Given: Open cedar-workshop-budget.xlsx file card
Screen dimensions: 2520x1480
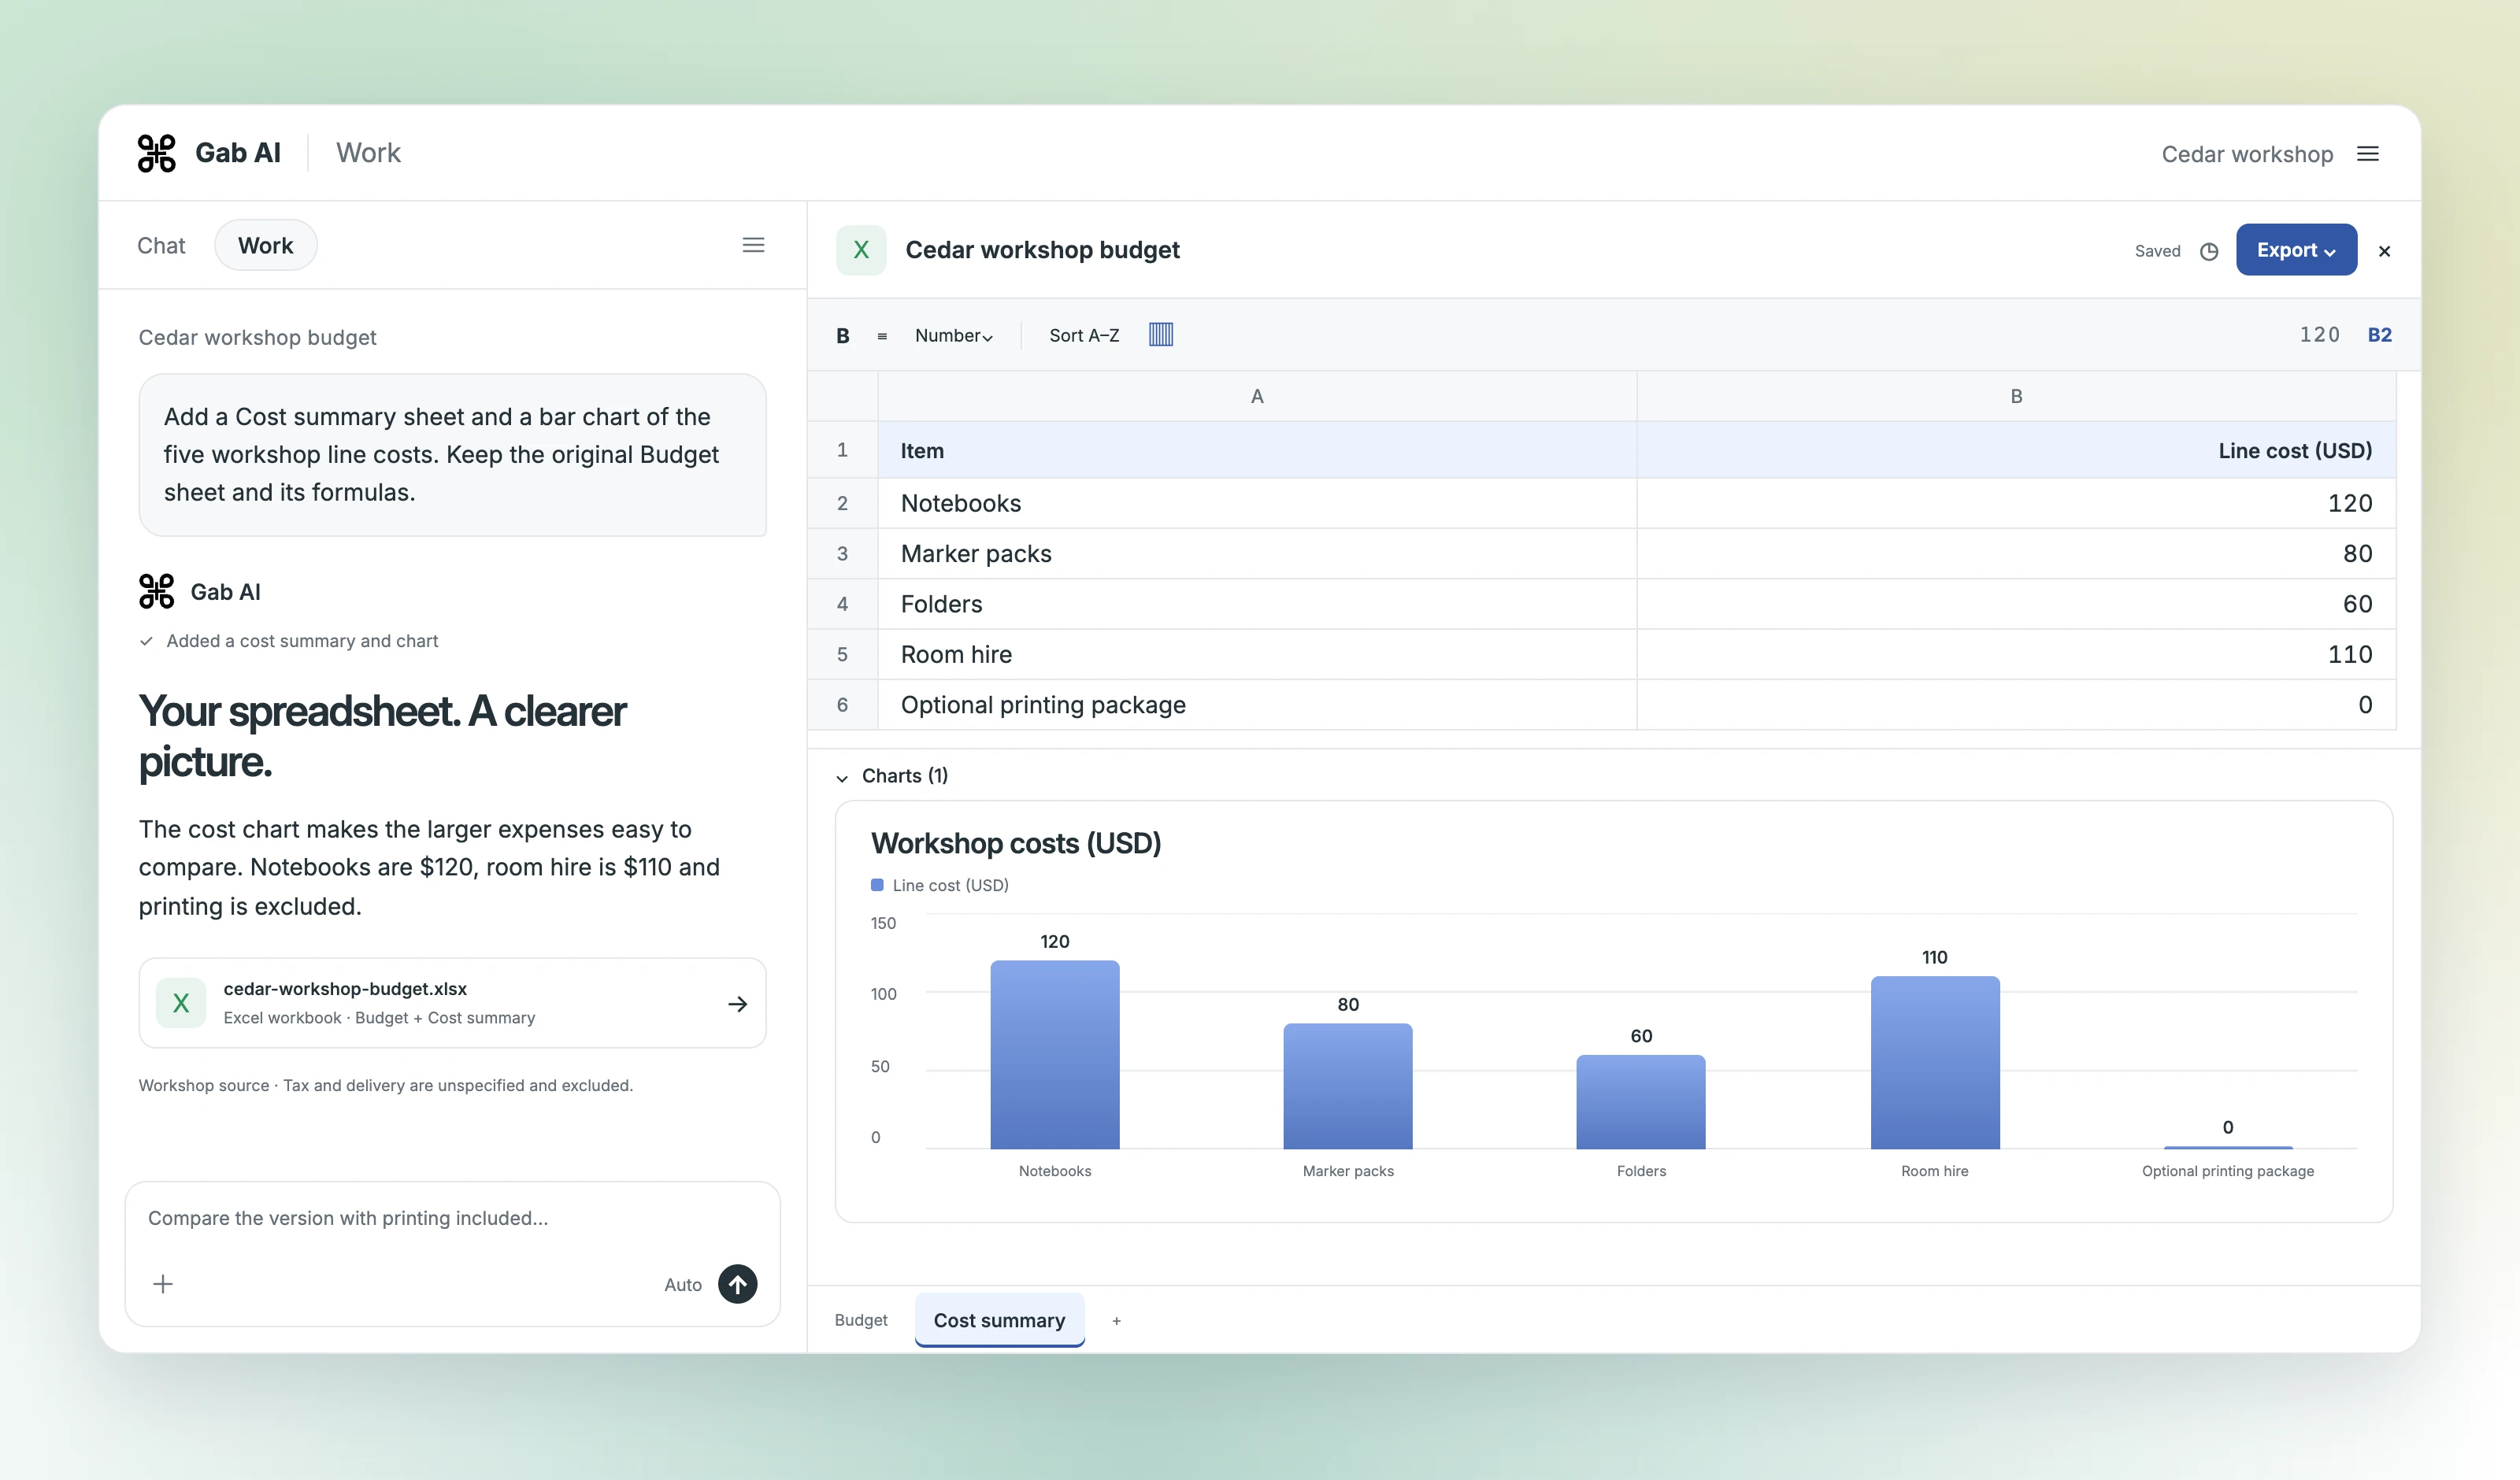Looking at the screenshot, I should point(452,1003).
